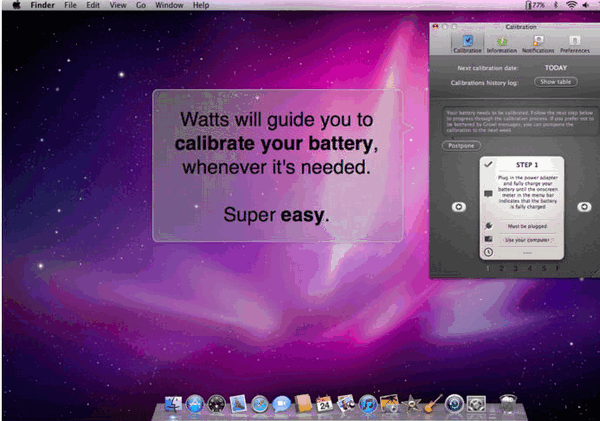The image size is (600, 421).
Task: Advance to next calibration step arrow
Action: click(584, 207)
